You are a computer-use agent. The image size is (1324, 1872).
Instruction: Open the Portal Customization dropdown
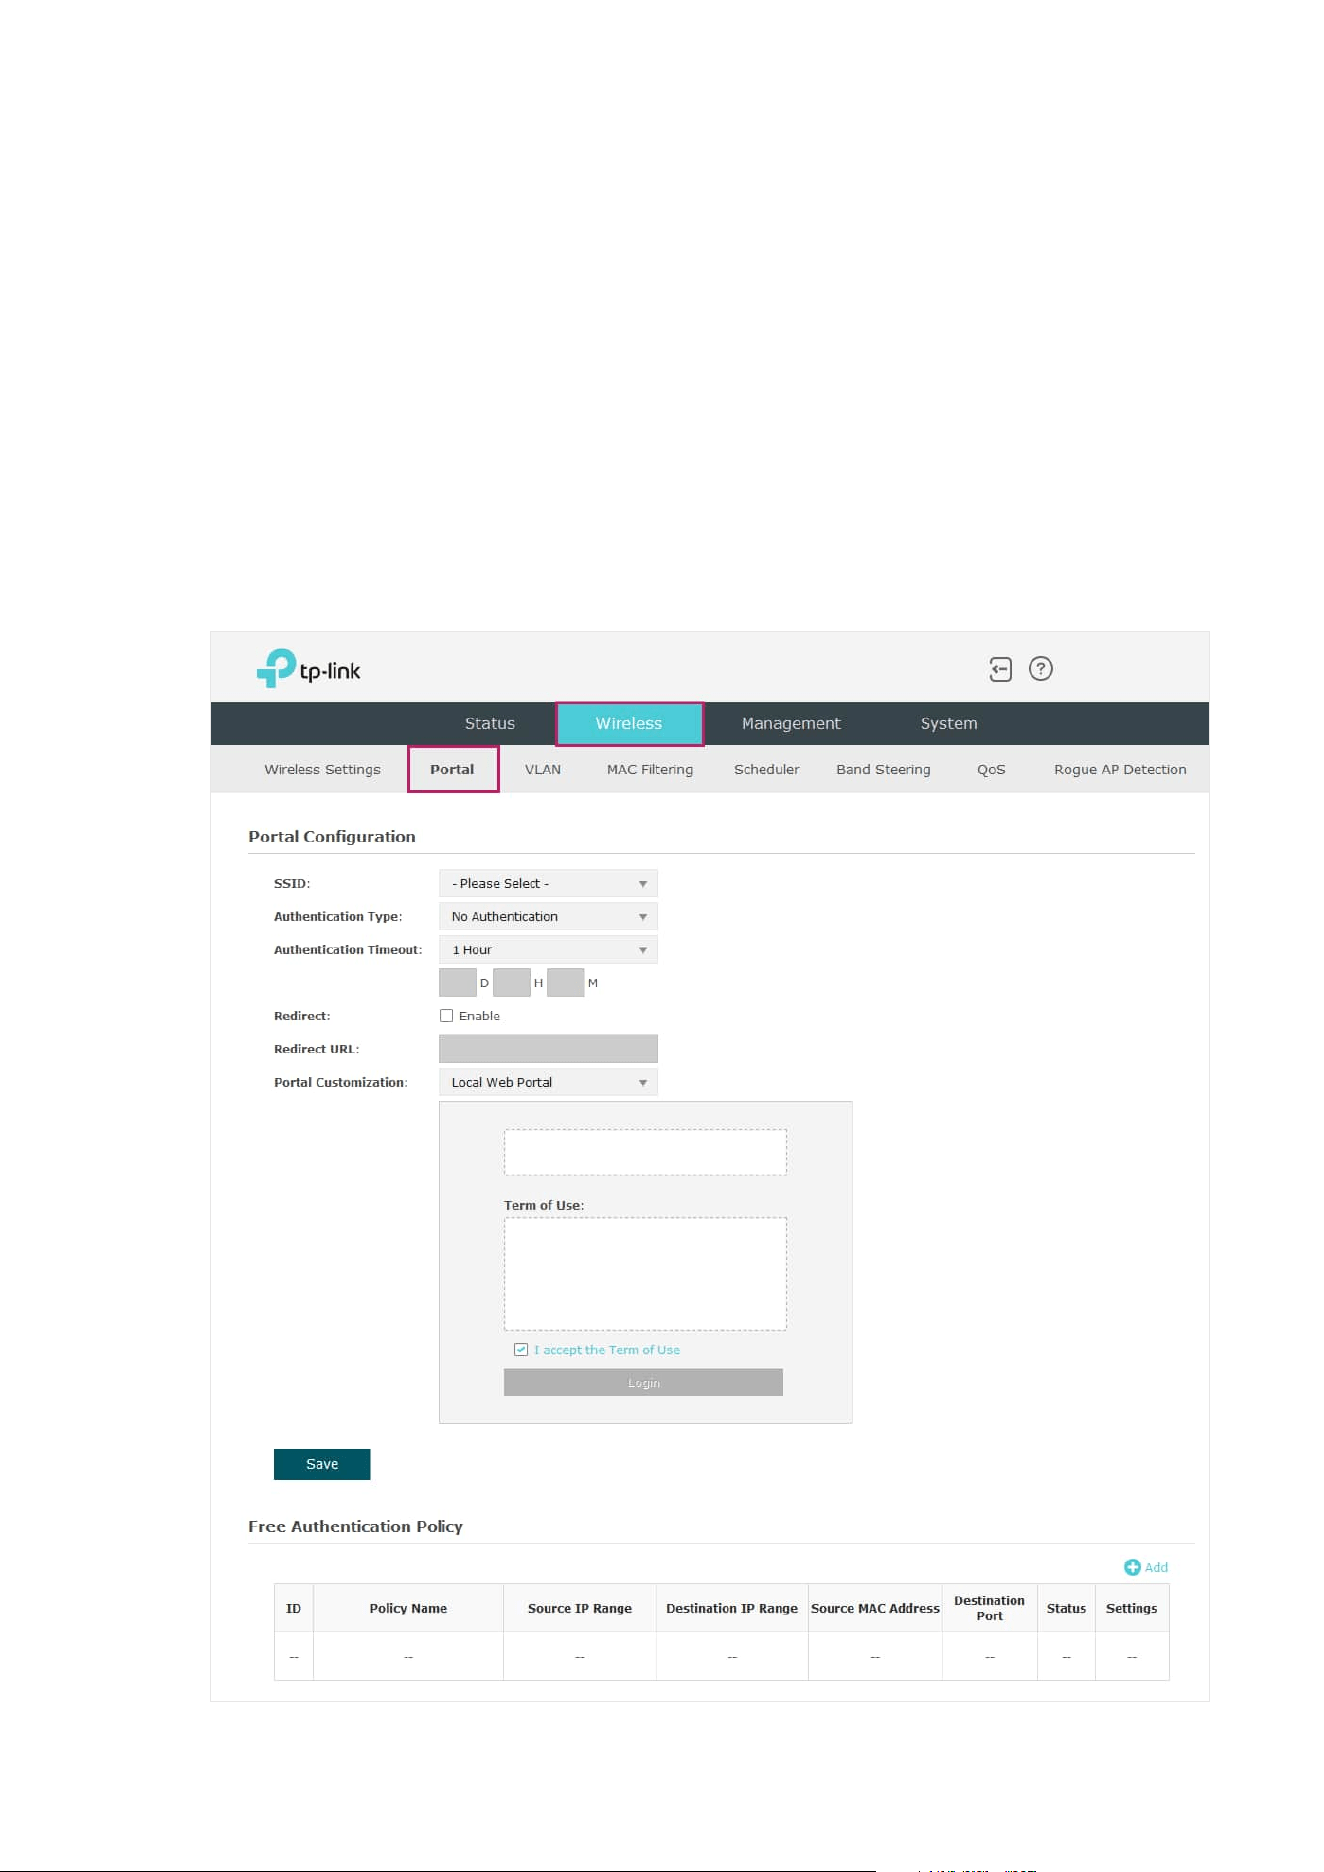pos(548,1082)
